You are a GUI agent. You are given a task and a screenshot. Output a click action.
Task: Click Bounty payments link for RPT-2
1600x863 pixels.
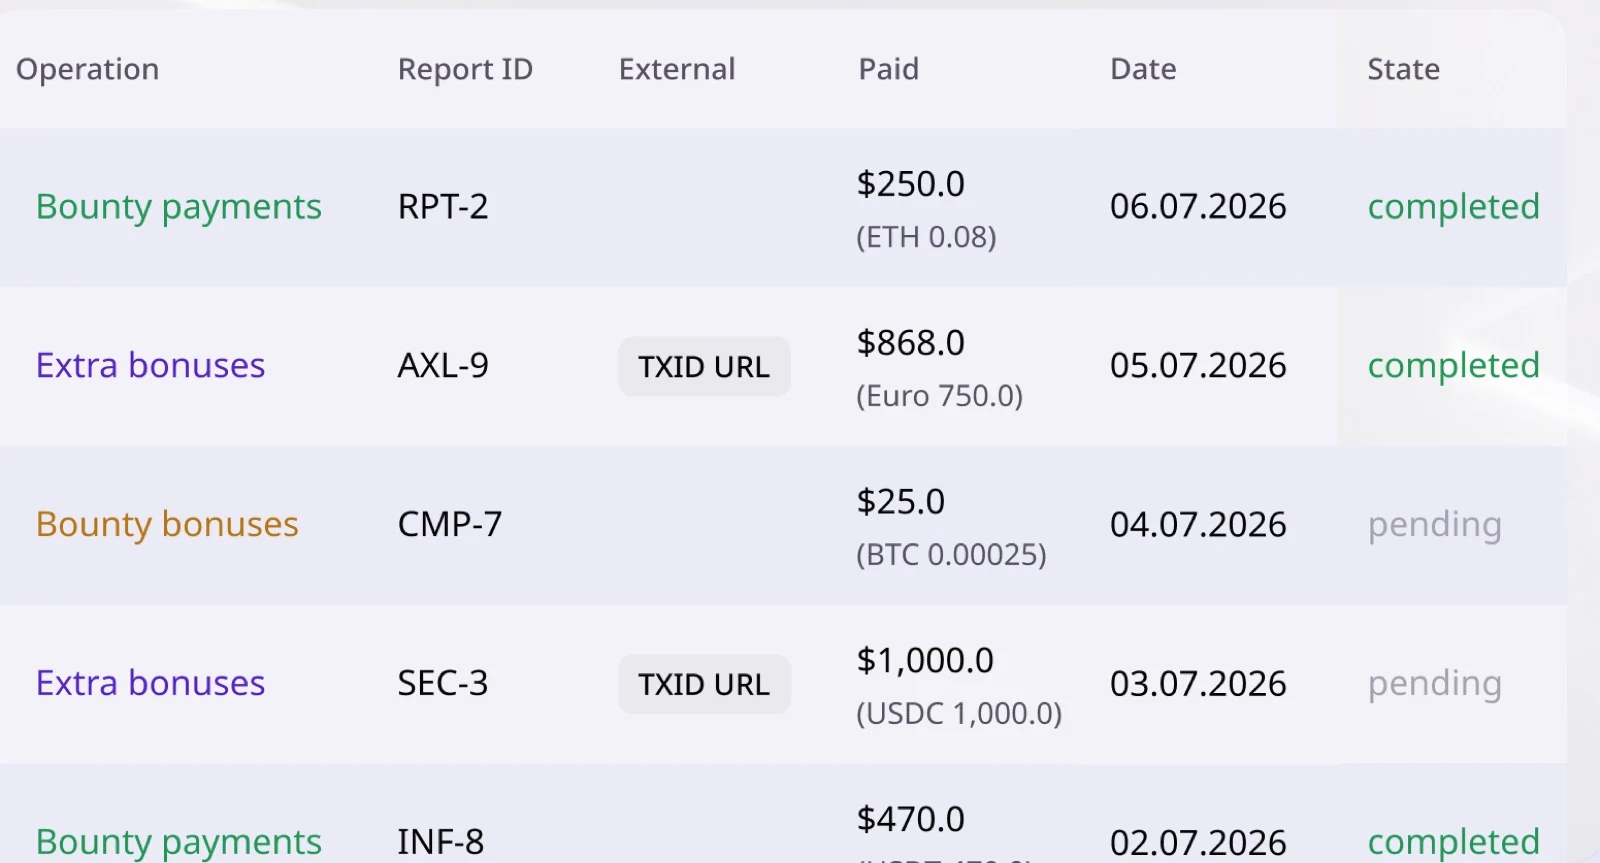tap(179, 207)
